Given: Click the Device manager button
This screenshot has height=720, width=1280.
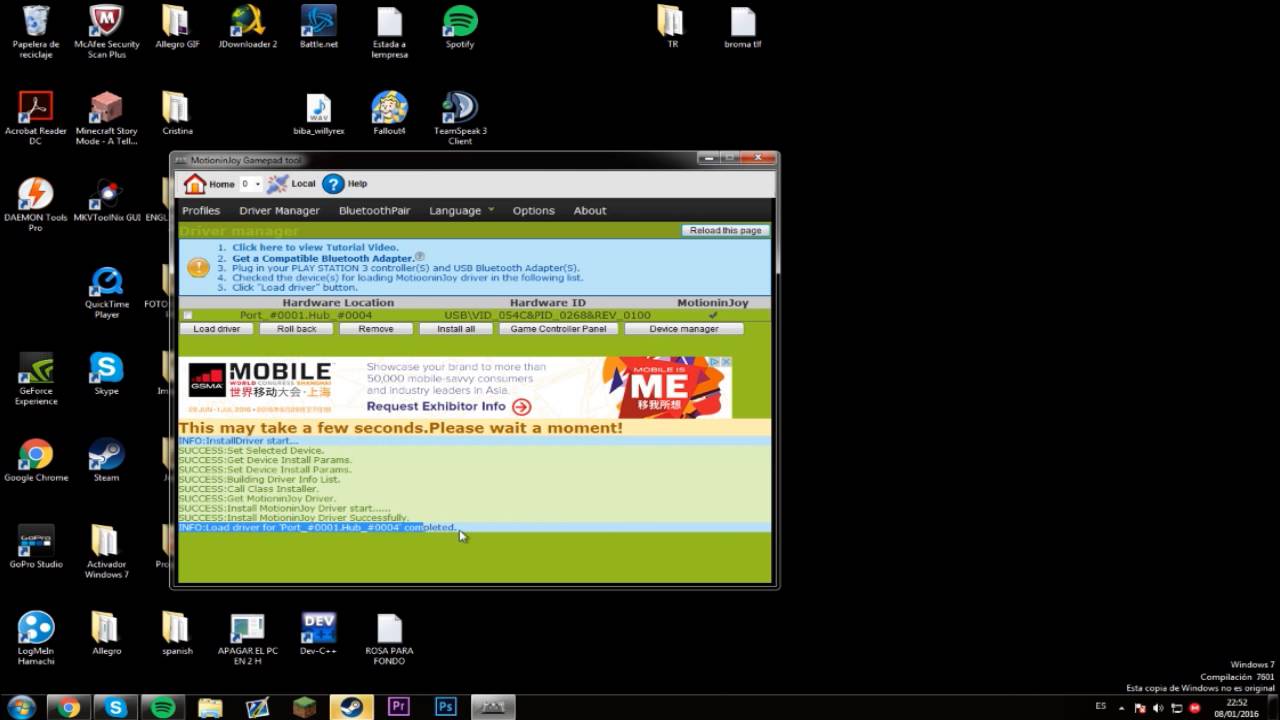Looking at the screenshot, I should [684, 328].
